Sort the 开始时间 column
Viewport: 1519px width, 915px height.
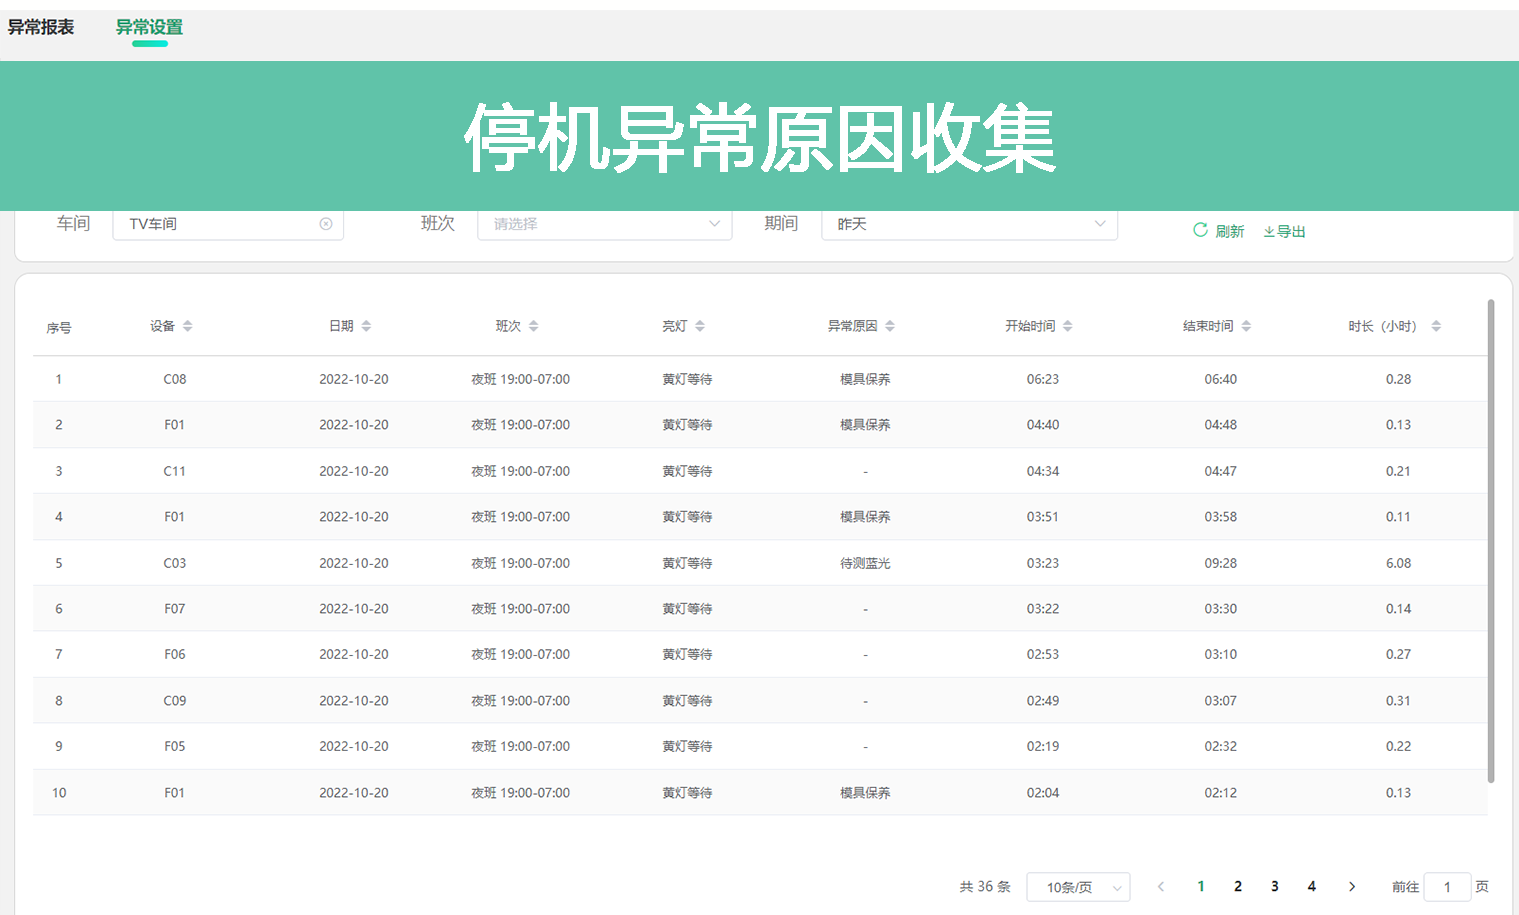[1068, 325]
